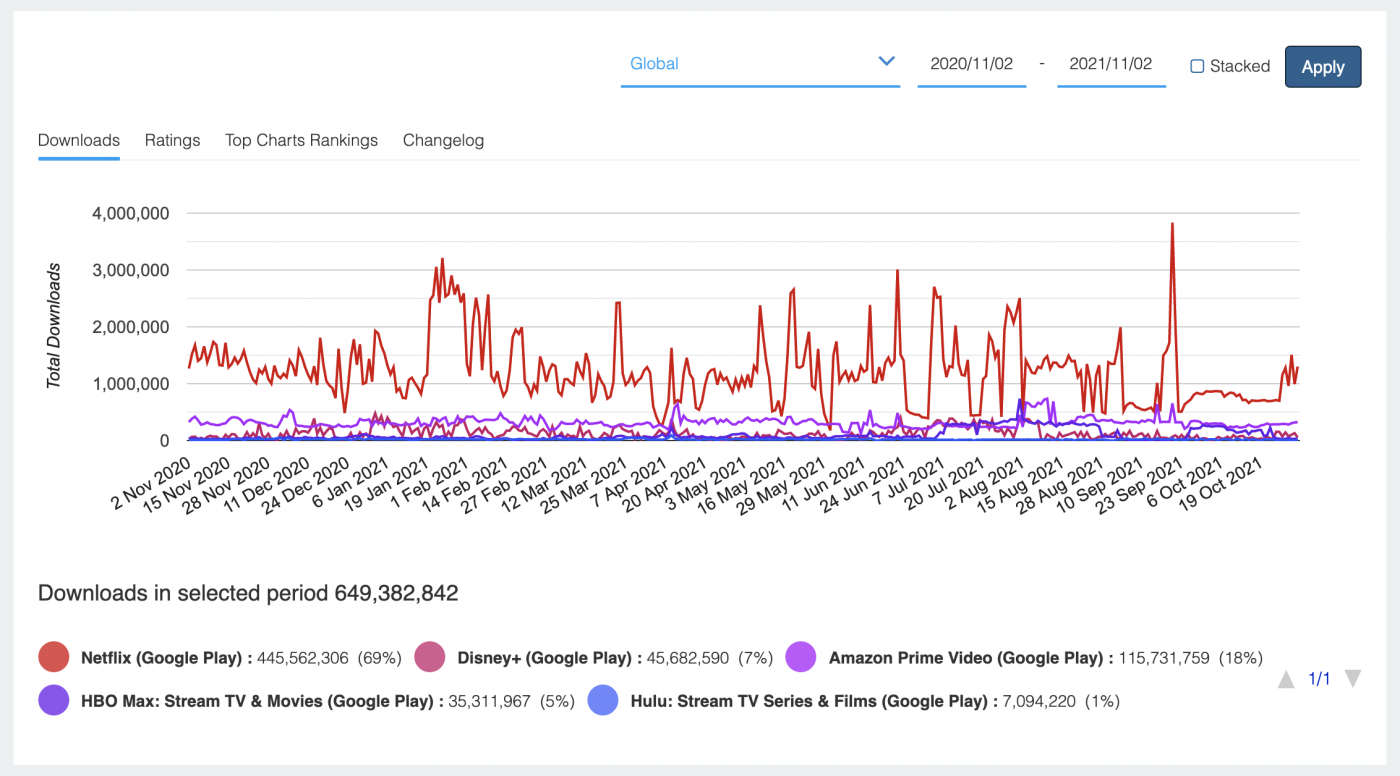Click HBO Max download count 35,311,967 (5%)

pos(510,701)
